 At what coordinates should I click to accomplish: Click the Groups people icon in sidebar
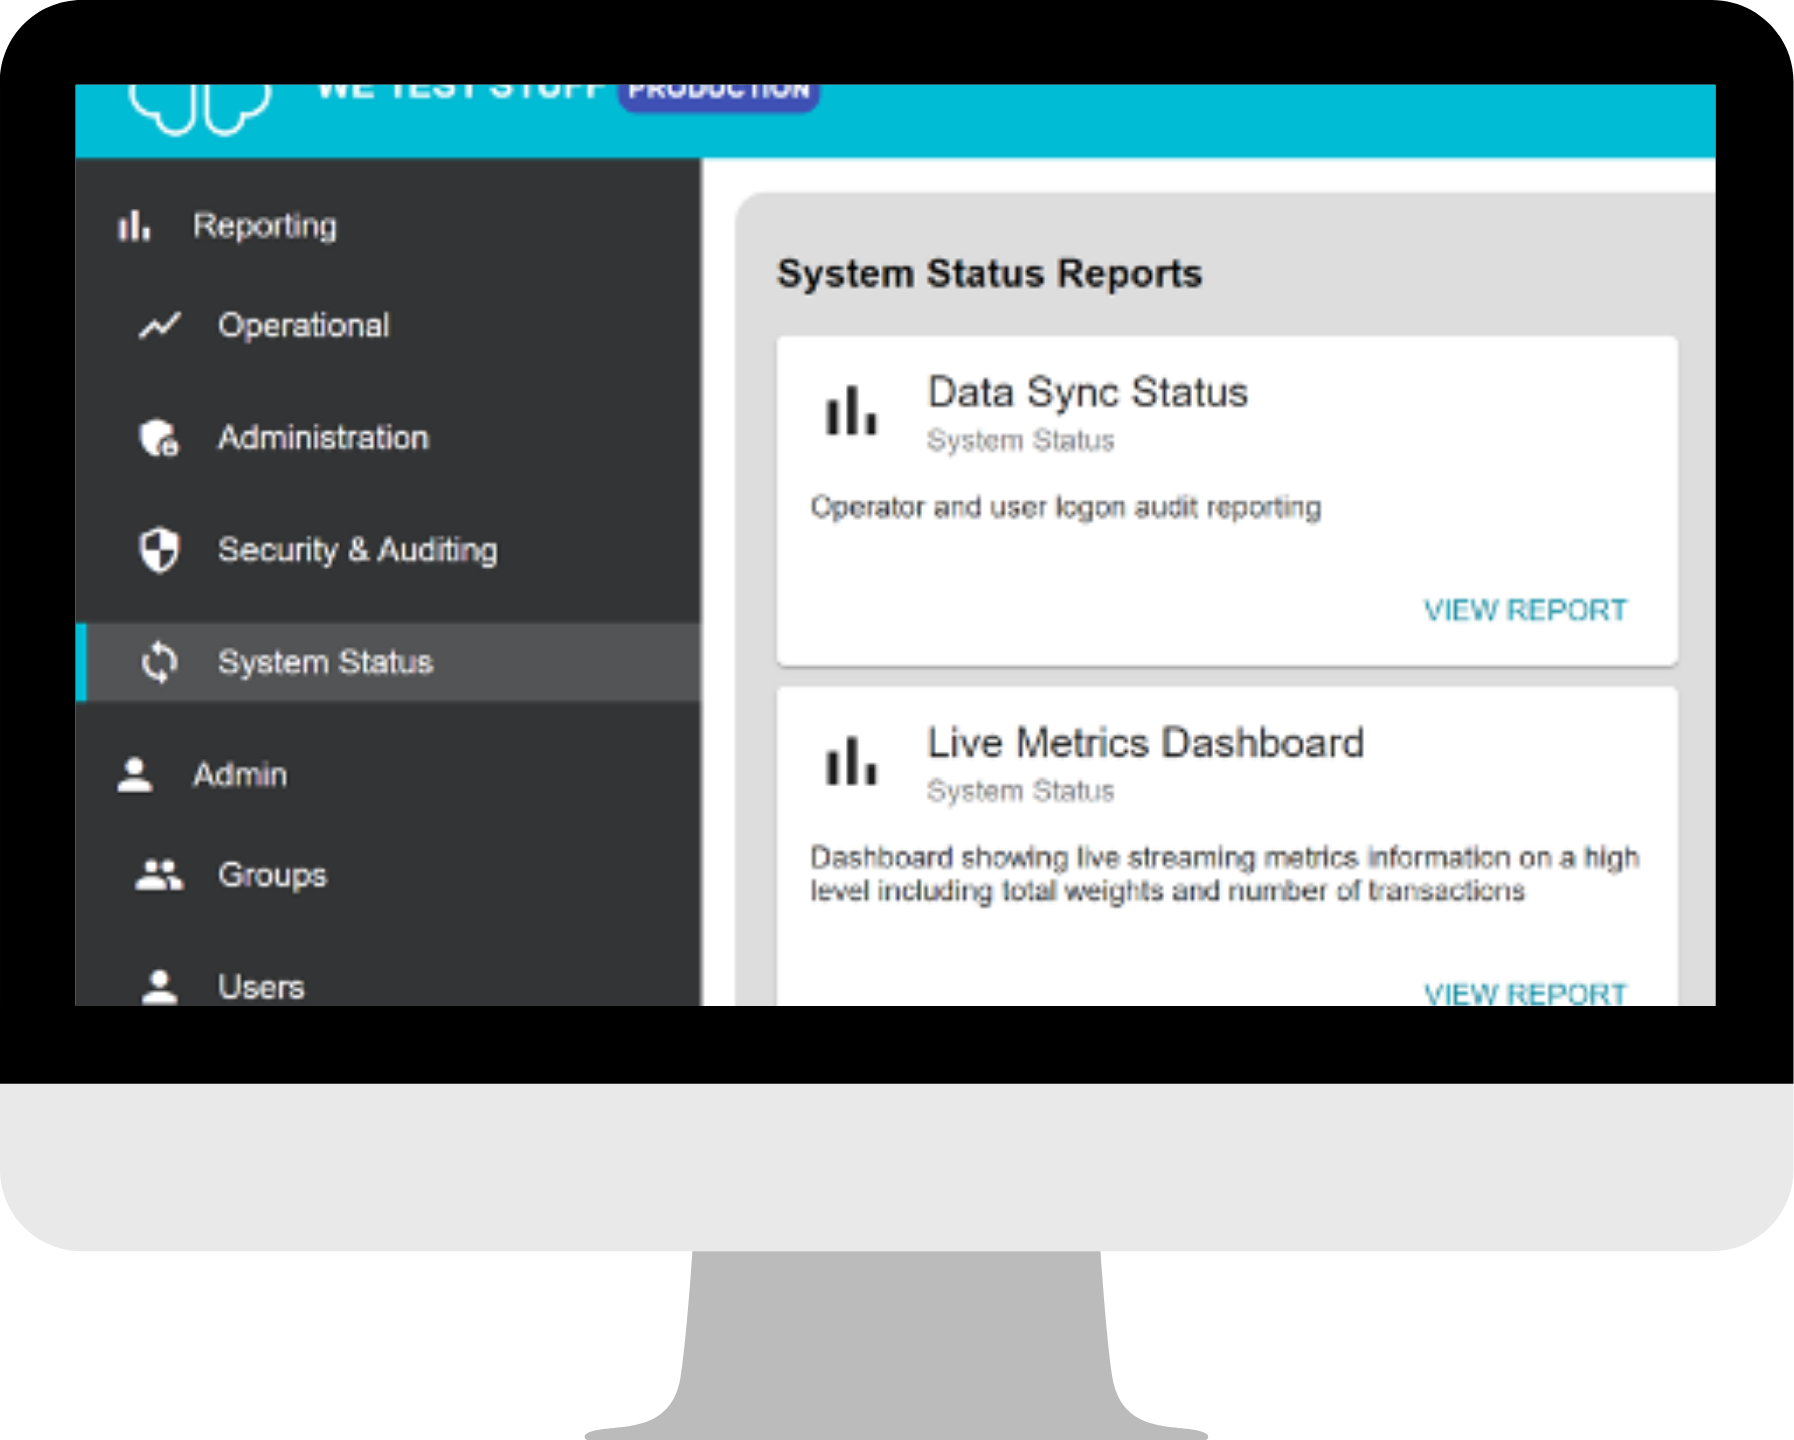click(x=159, y=875)
